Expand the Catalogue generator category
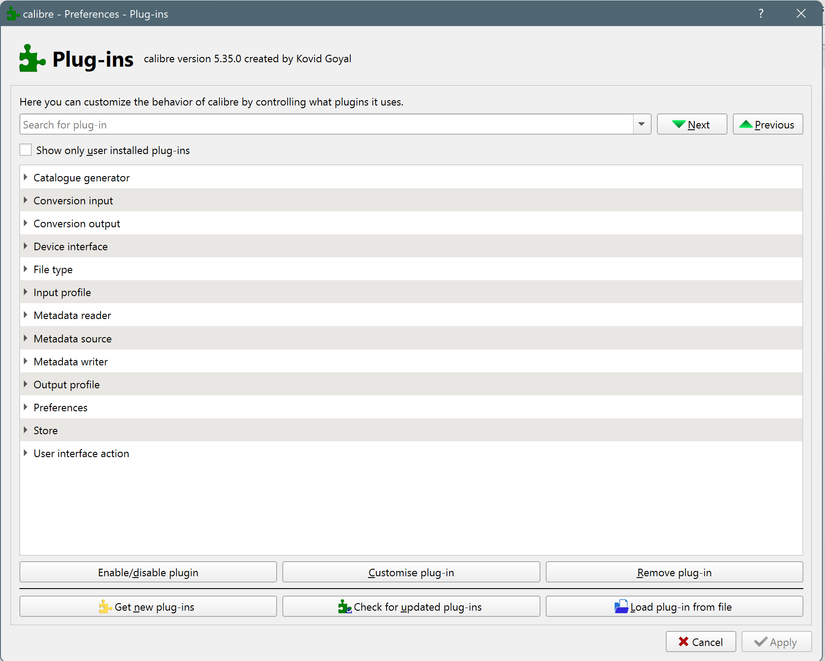Viewport: 825px width, 661px height. pos(25,177)
